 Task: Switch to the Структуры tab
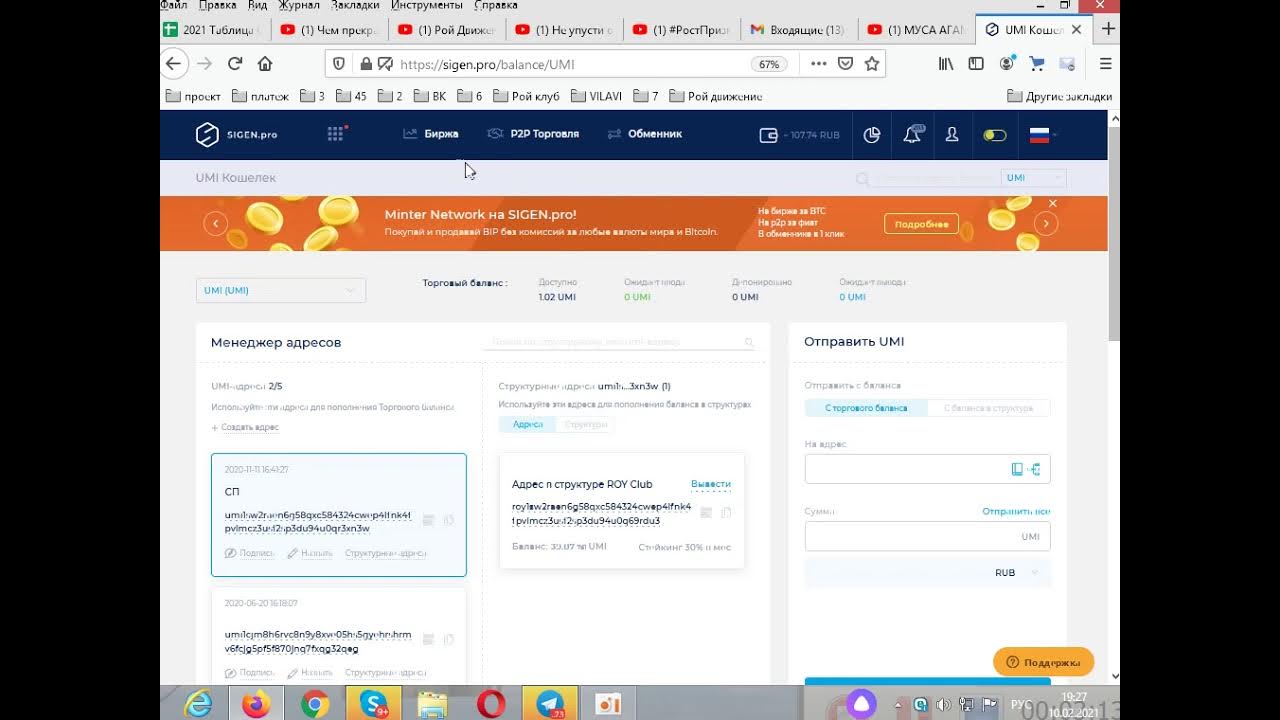(585, 424)
